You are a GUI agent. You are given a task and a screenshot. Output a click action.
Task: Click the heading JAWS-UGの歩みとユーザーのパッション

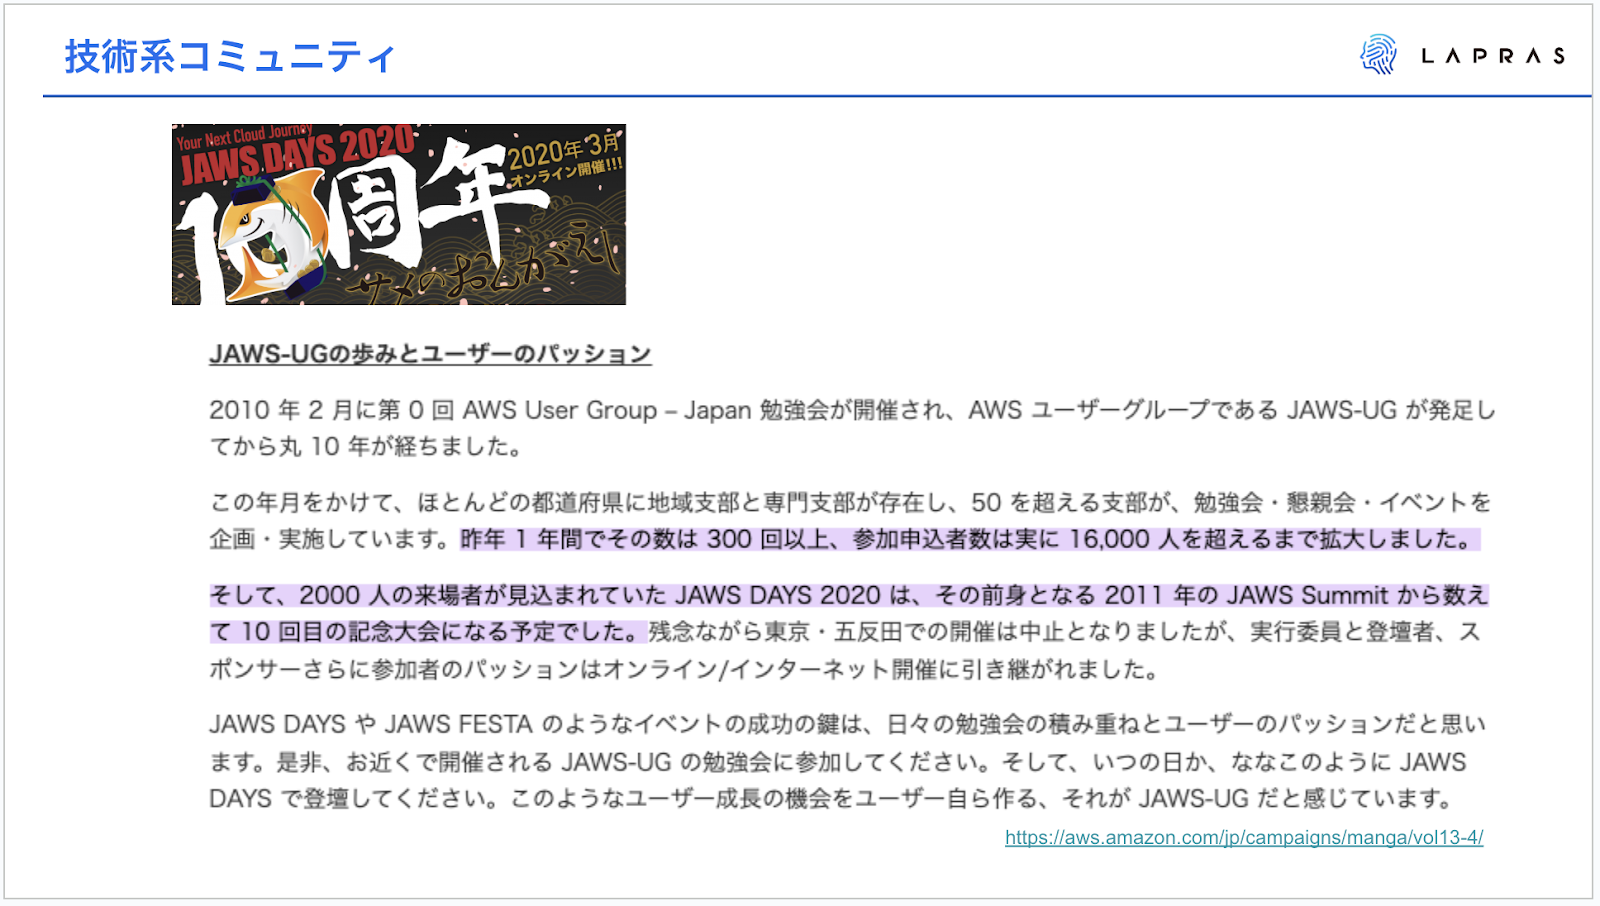(x=430, y=354)
